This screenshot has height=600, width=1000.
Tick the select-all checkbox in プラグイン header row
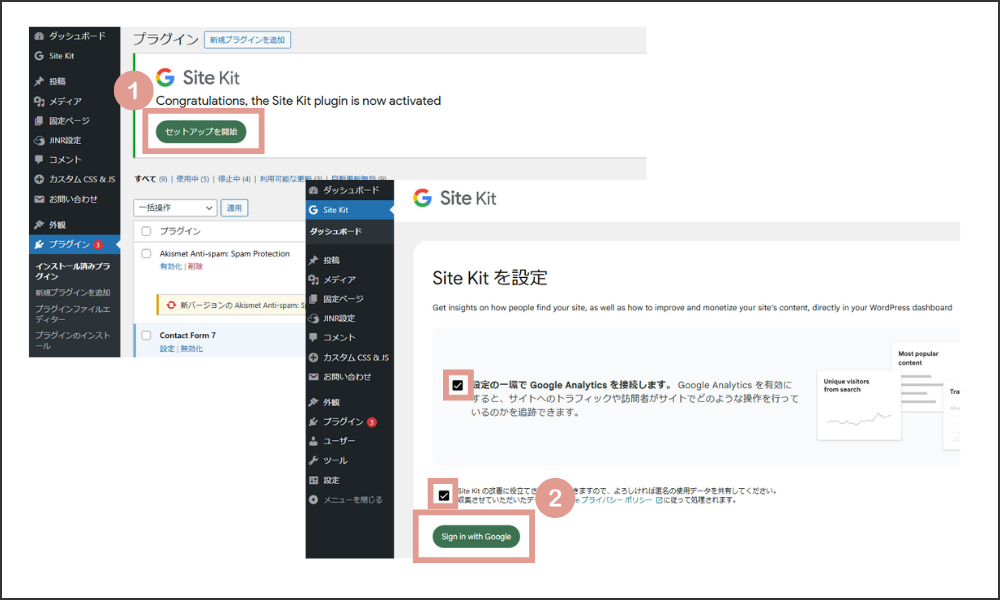[x=146, y=231]
